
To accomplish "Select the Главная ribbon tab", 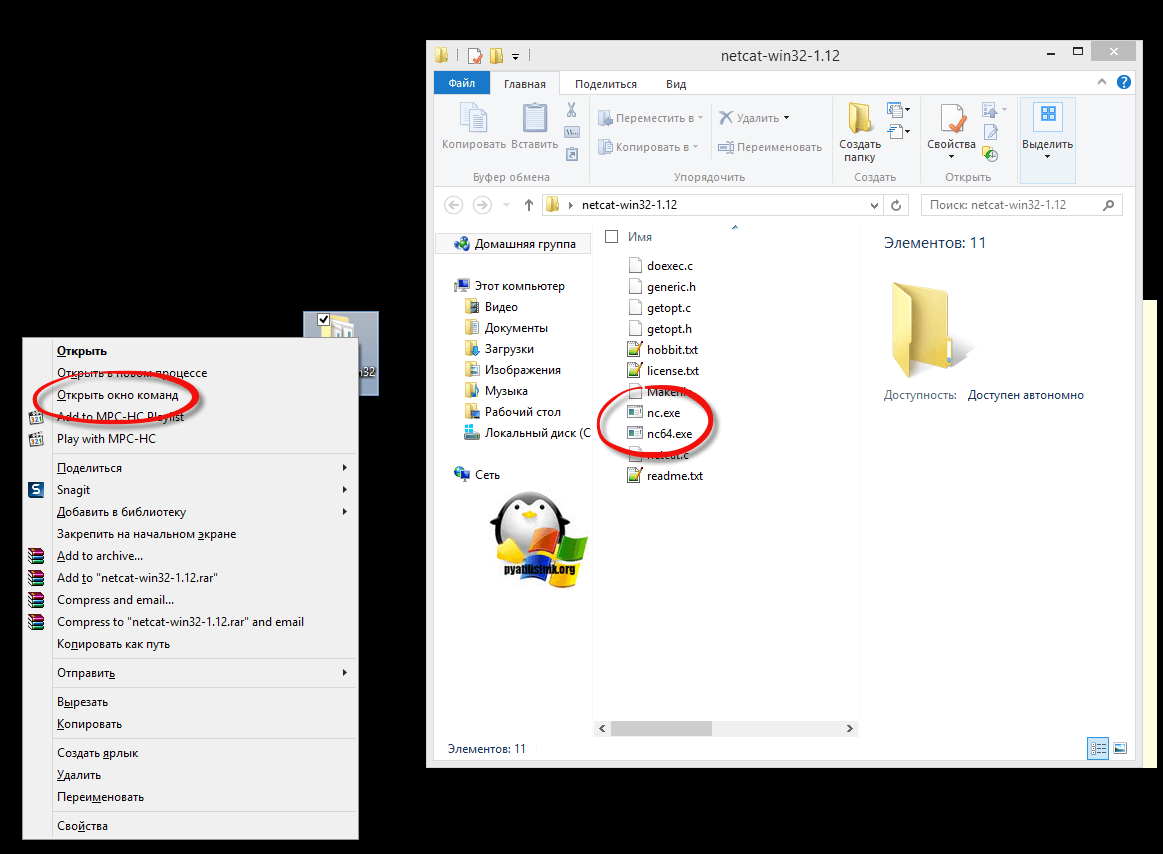I will tap(524, 84).
